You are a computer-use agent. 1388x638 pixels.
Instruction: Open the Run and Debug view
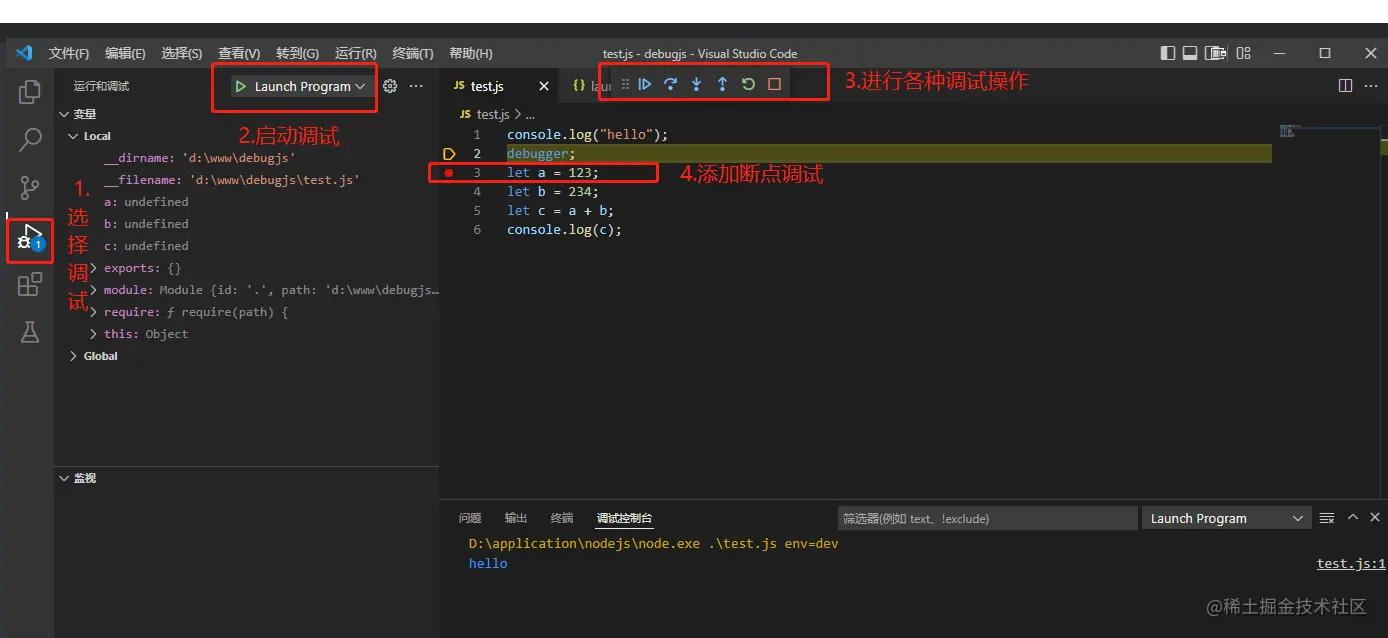click(x=30, y=237)
